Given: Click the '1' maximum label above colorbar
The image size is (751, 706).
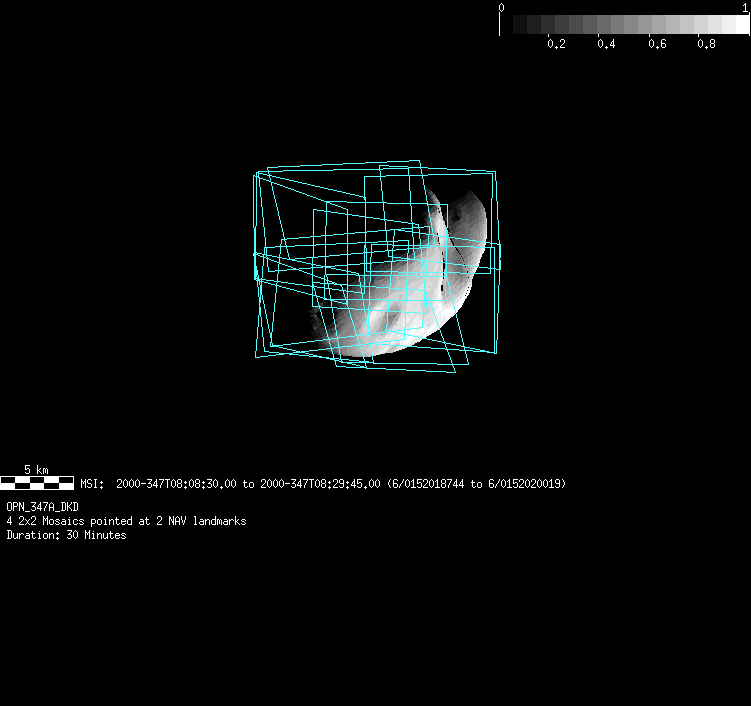Looking at the screenshot, I should point(745,7).
